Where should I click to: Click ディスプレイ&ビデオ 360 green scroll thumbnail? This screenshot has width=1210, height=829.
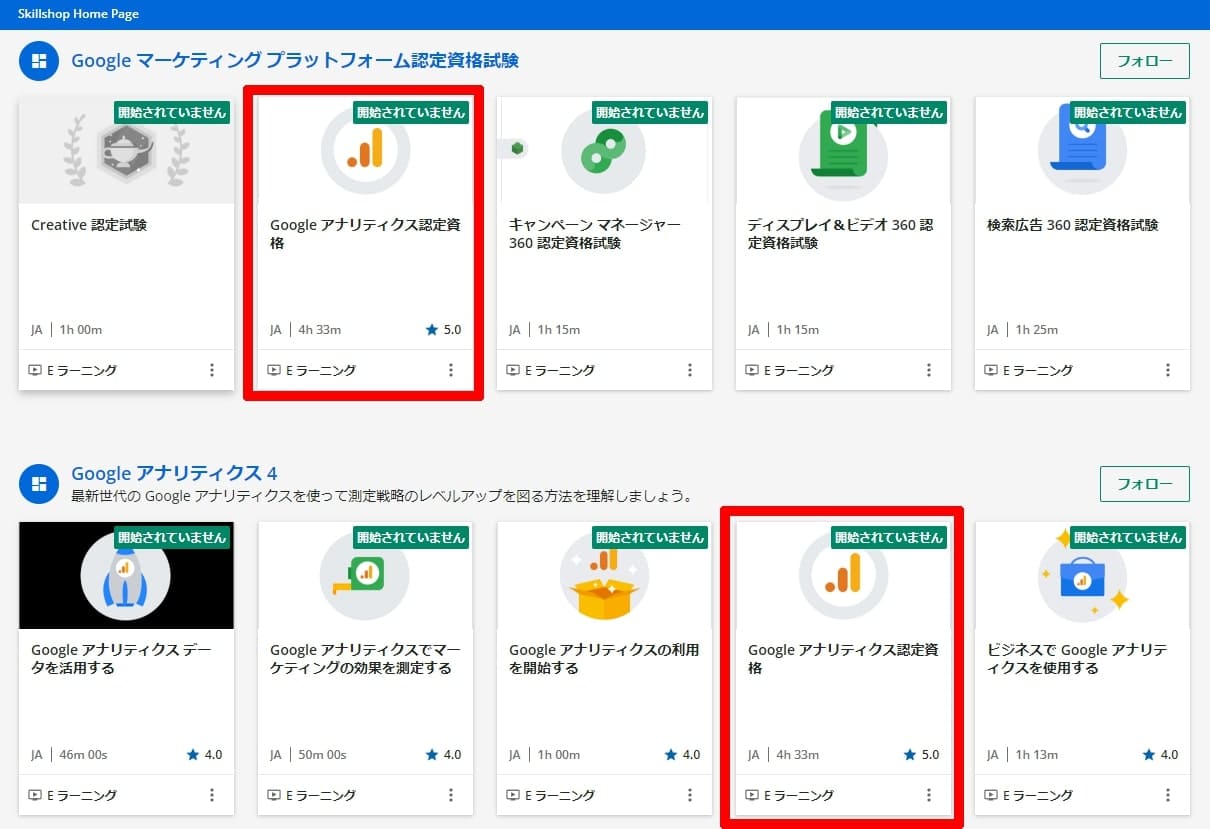(843, 150)
